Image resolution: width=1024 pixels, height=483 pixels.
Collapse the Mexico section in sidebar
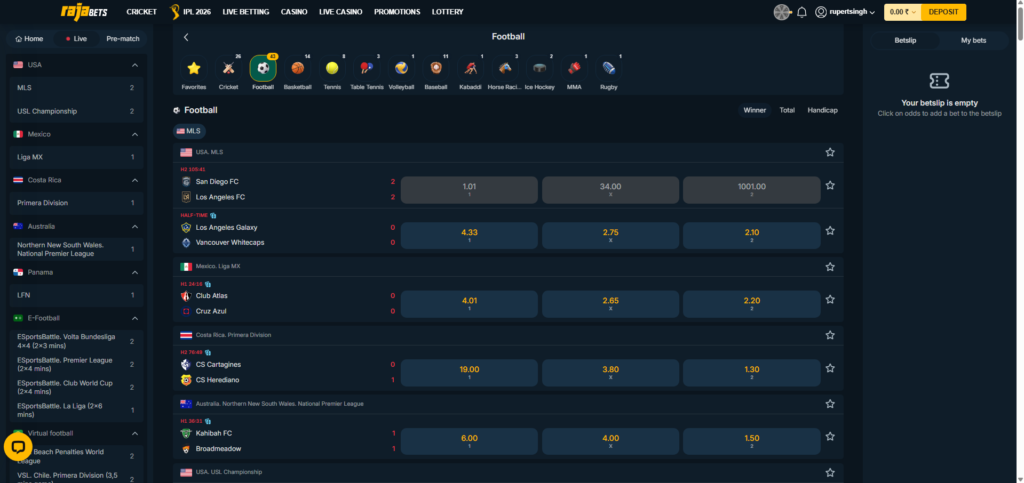tap(135, 134)
